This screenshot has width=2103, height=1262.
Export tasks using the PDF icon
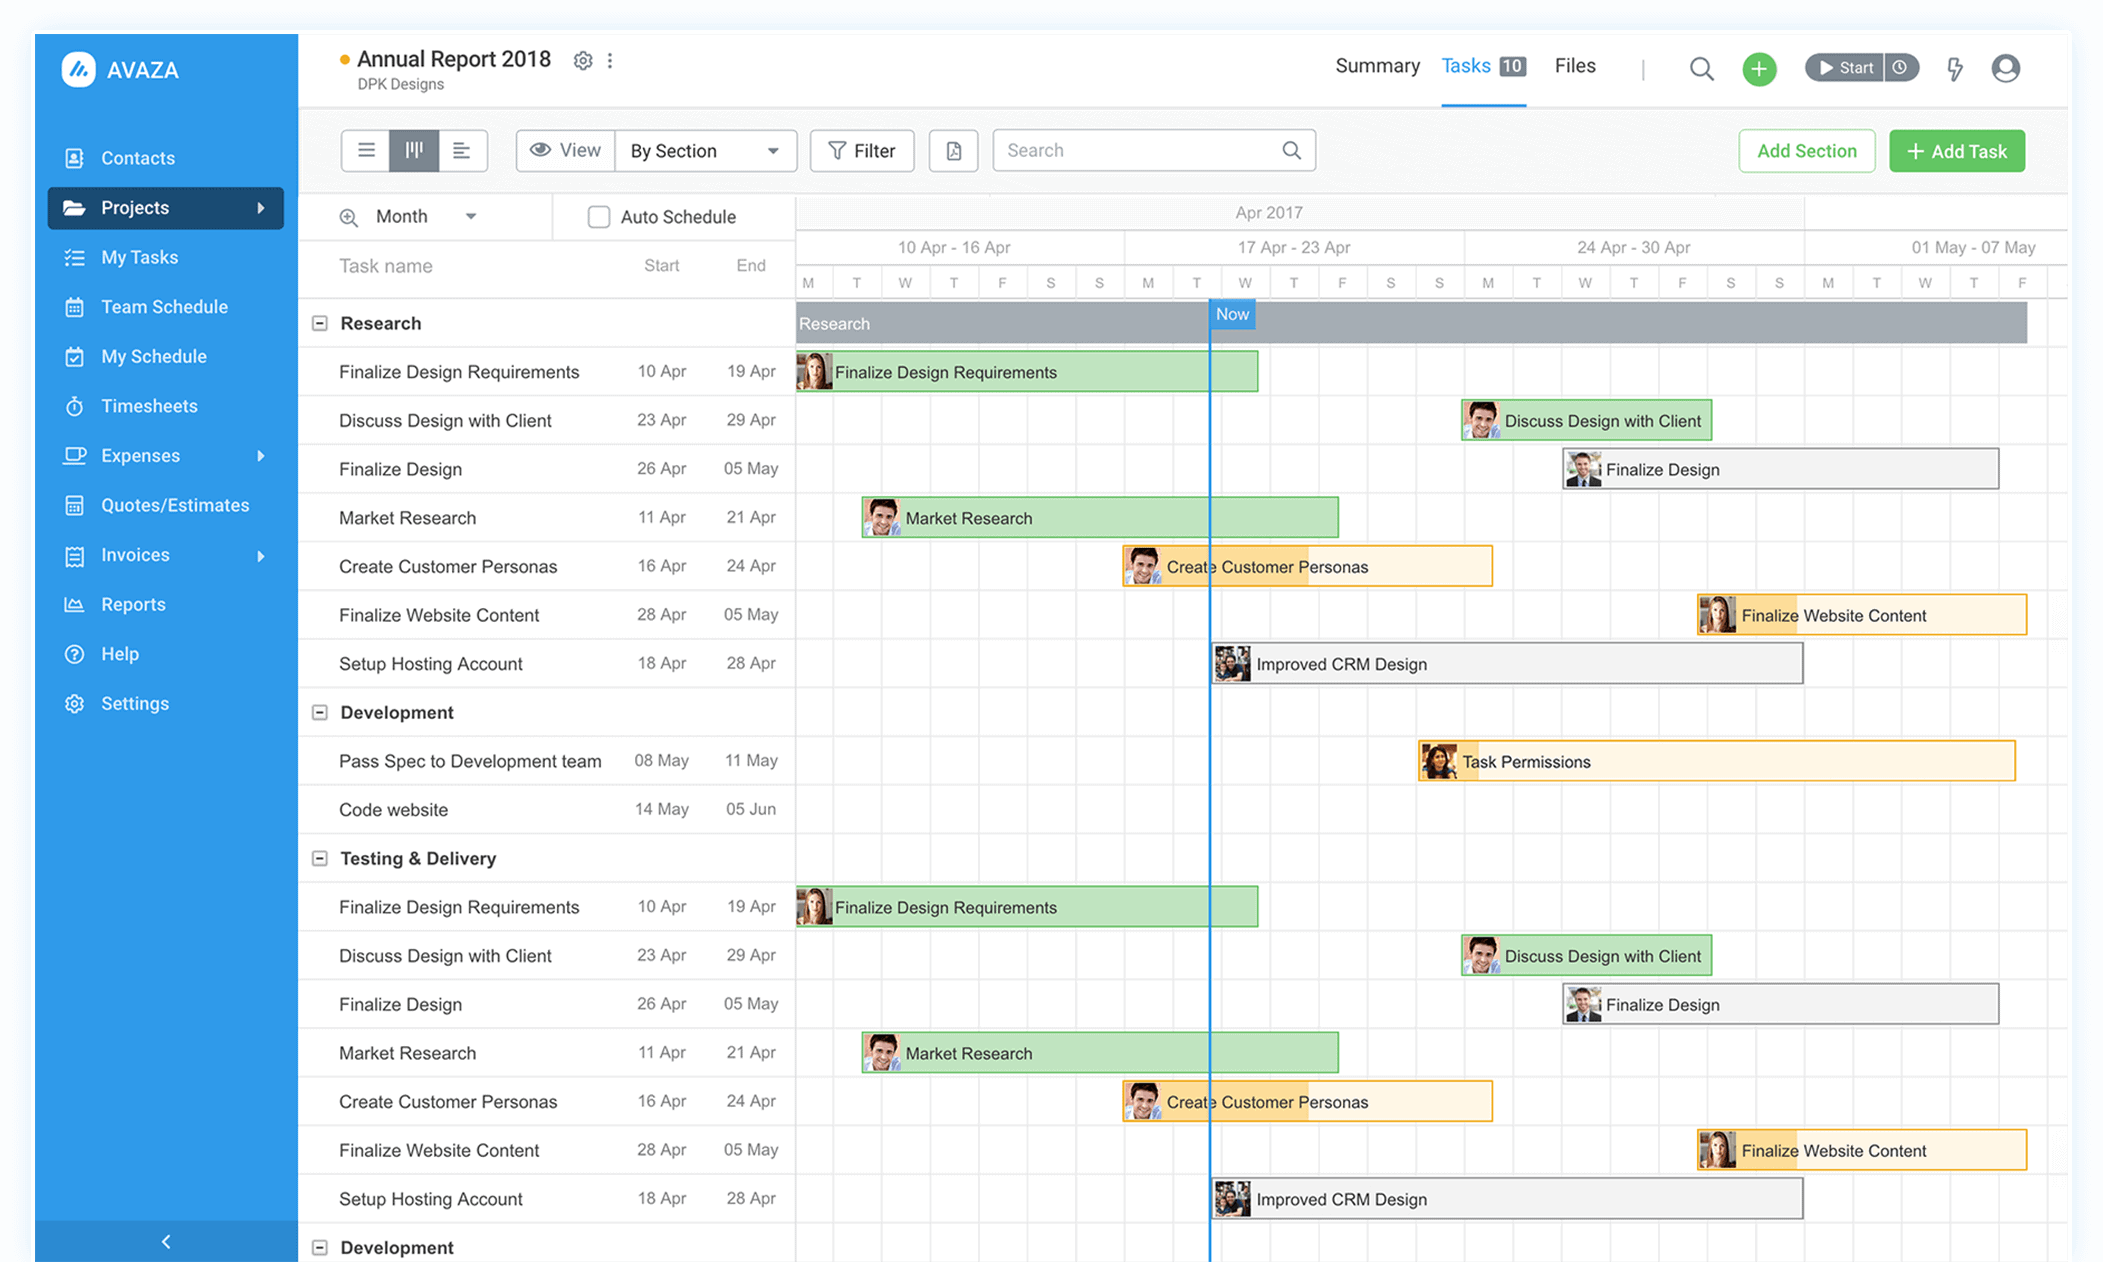click(x=953, y=150)
